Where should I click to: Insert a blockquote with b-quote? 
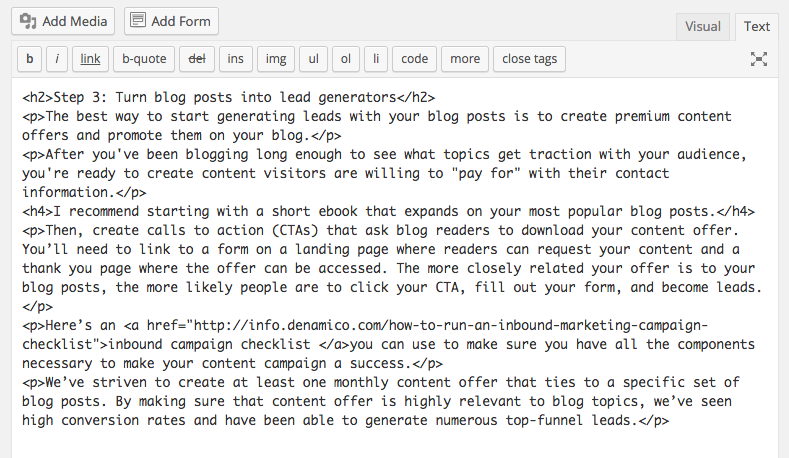(x=144, y=59)
